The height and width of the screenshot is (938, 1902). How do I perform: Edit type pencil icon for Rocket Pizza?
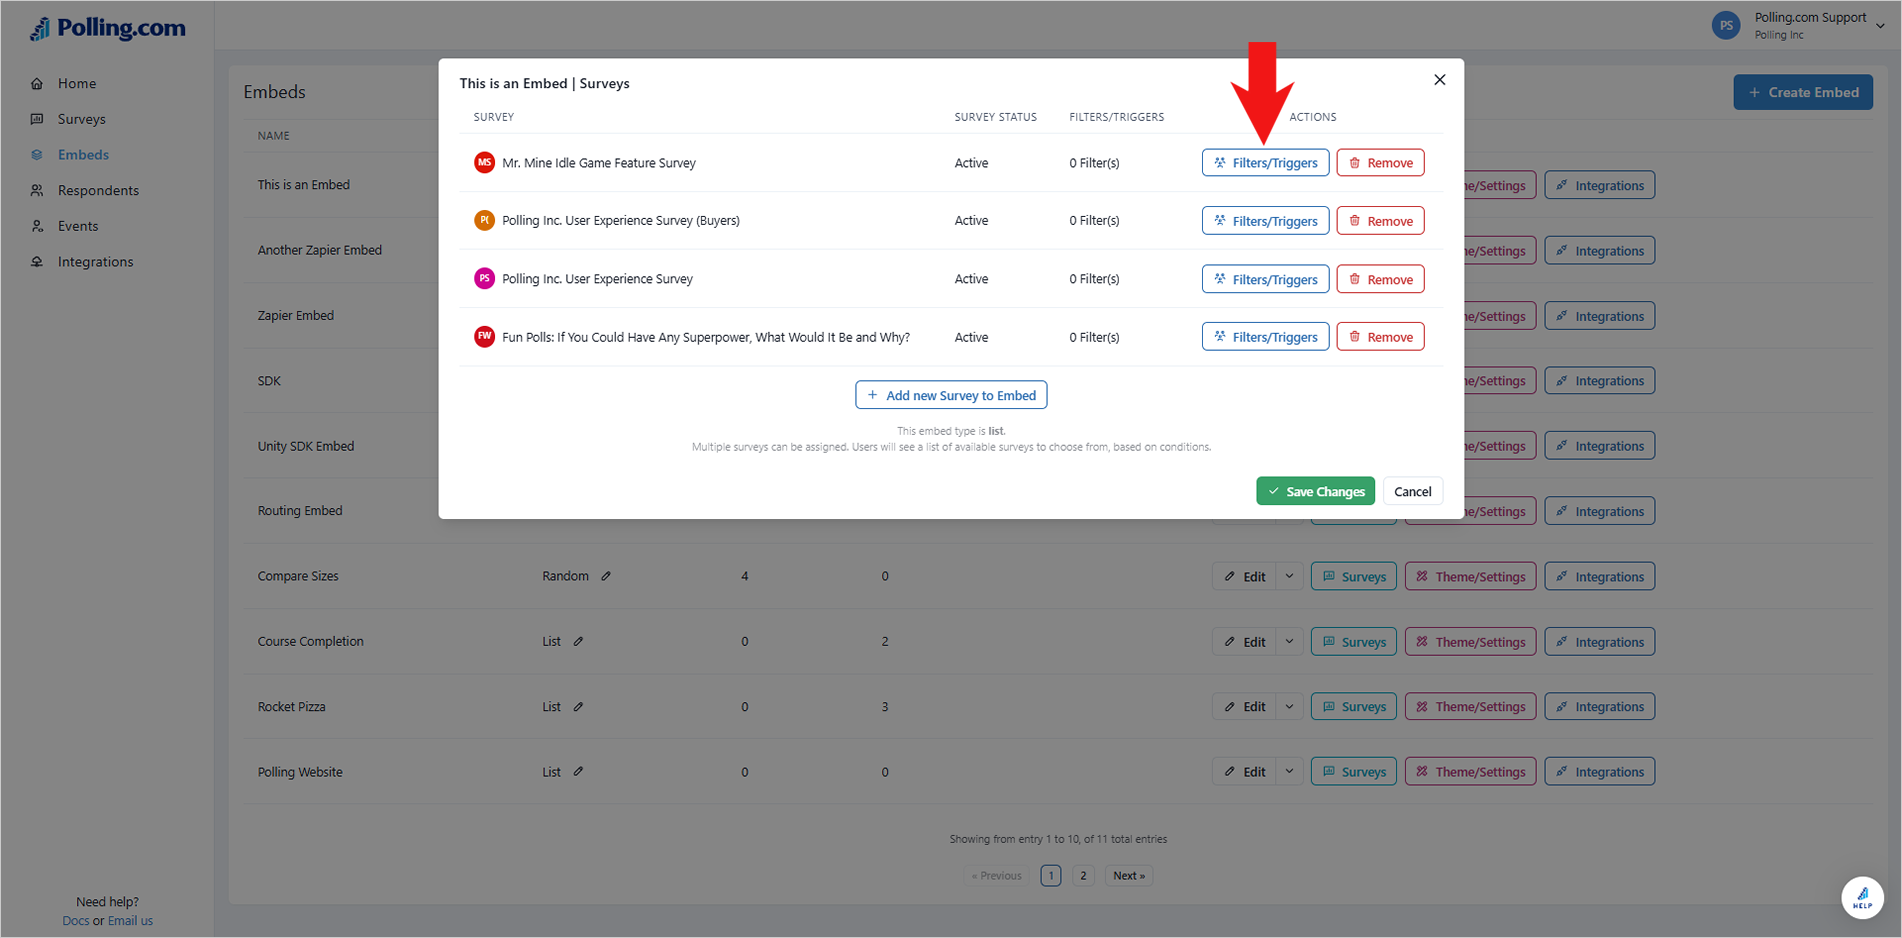click(x=578, y=707)
